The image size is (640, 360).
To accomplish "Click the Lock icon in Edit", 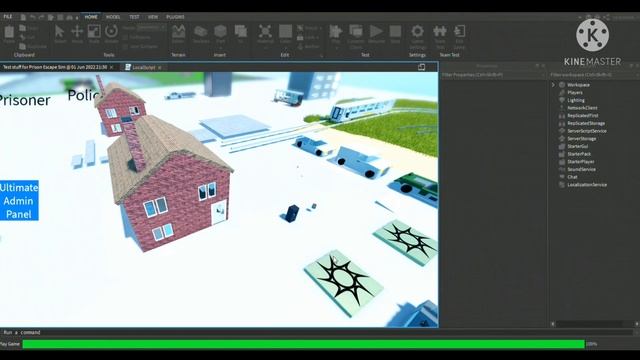I will coord(300,37).
